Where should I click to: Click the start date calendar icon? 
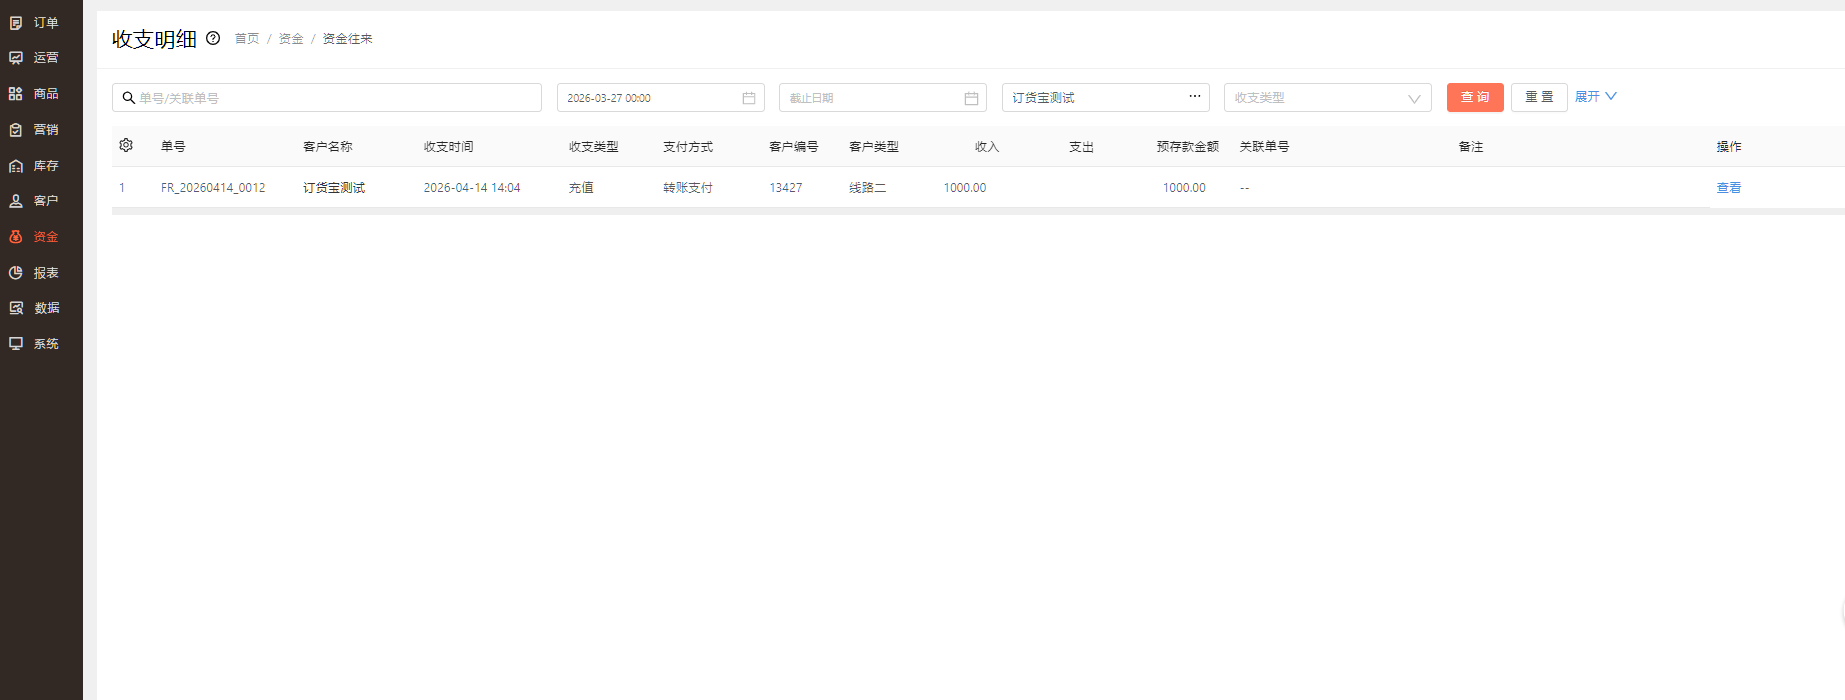tap(749, 98)
